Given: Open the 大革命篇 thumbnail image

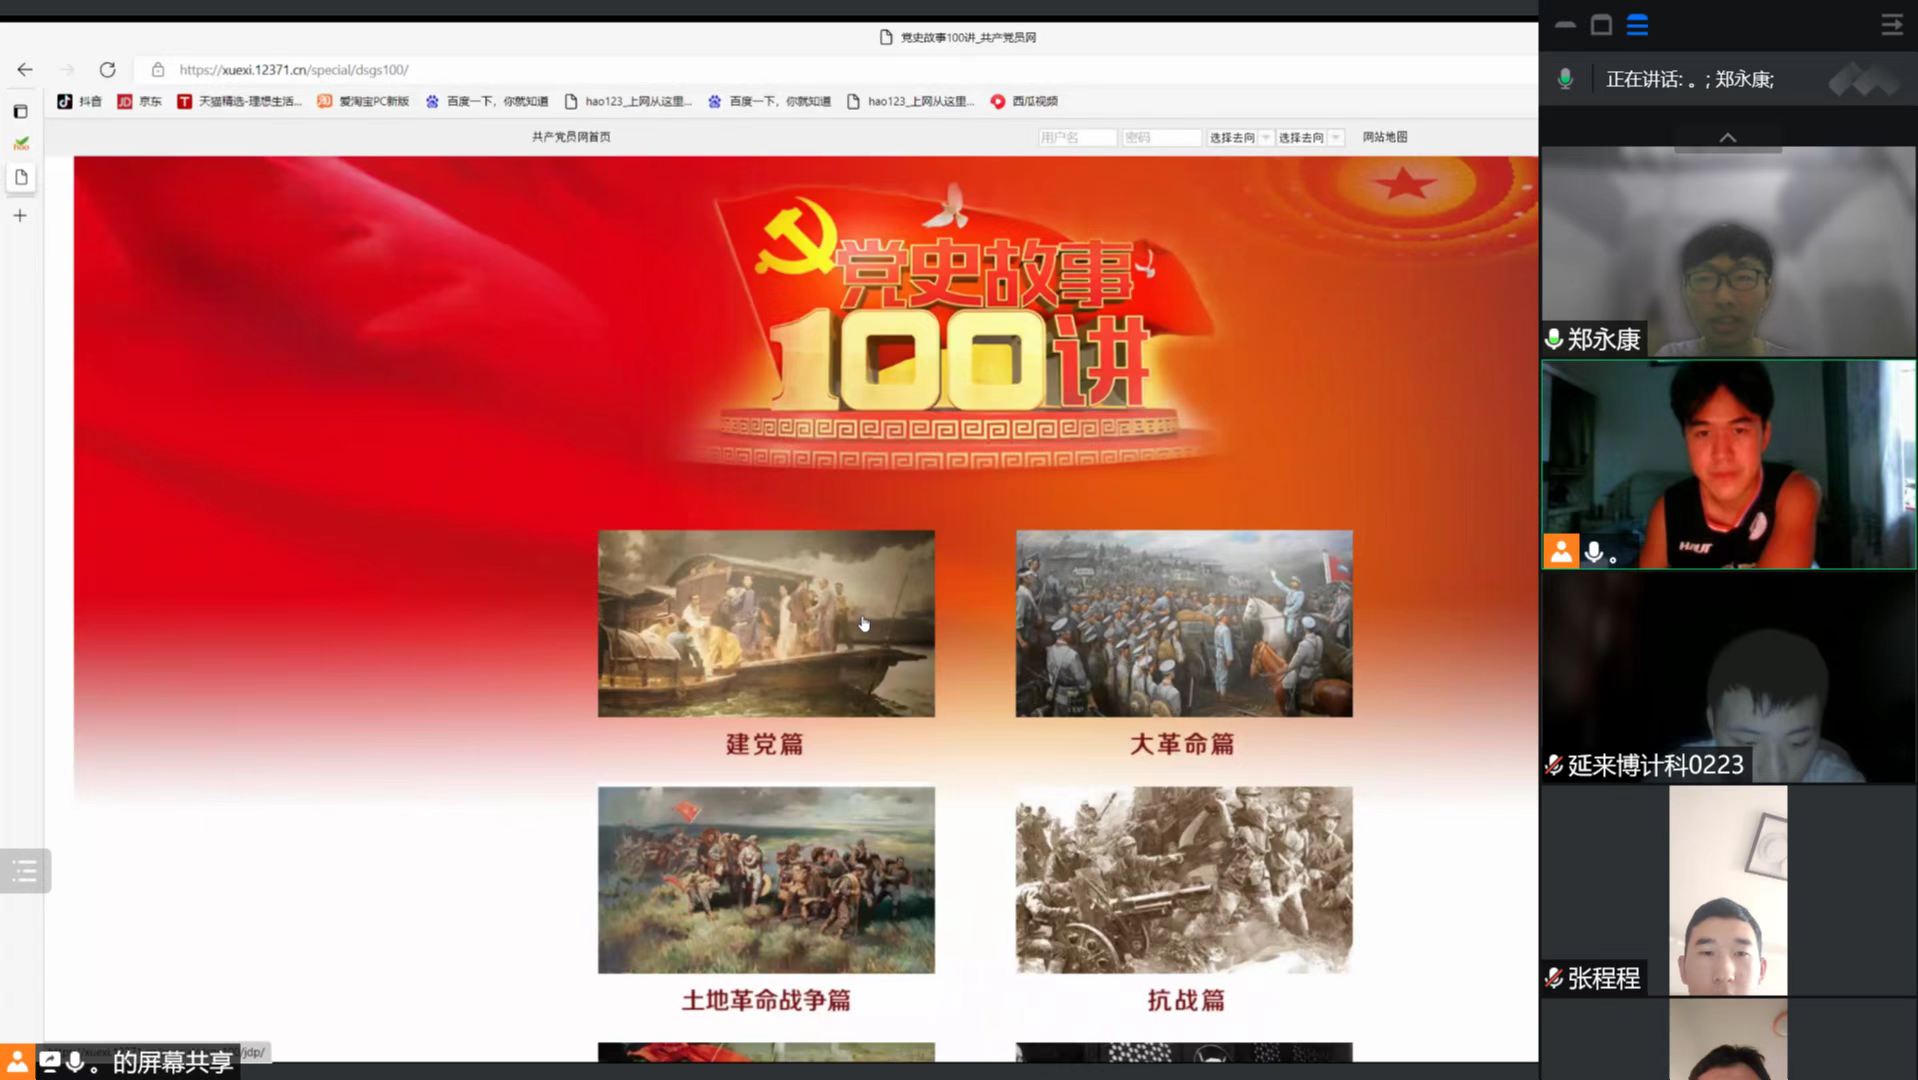Looking at the screenshot, I should pyautogui.click(x=1184, y=623).
